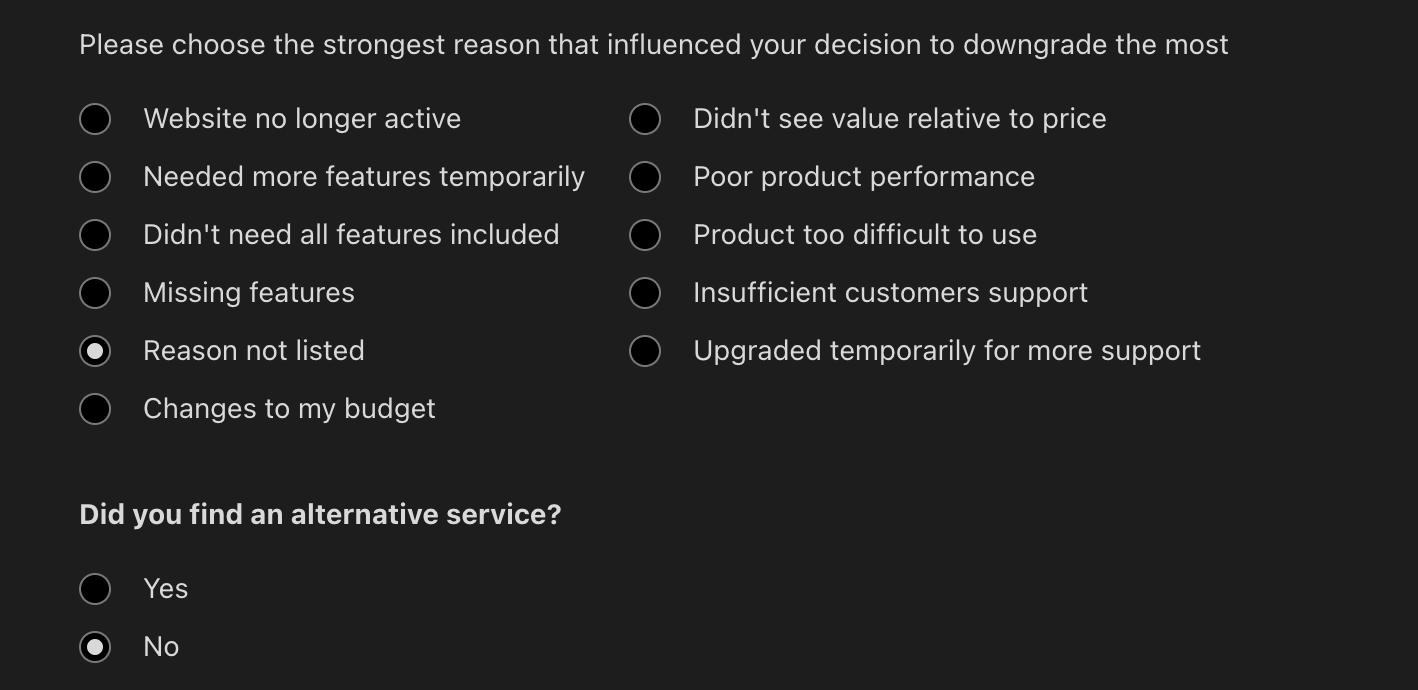
Task: Click the "Reason not listed" label text
Action: [x=254, y=350]
